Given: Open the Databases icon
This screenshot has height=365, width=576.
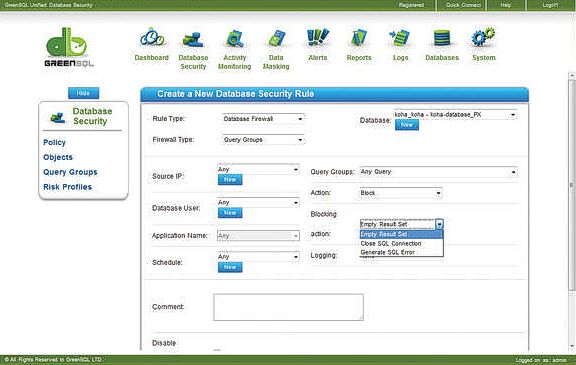Looking at the screenshot, I should coord(442,38).
